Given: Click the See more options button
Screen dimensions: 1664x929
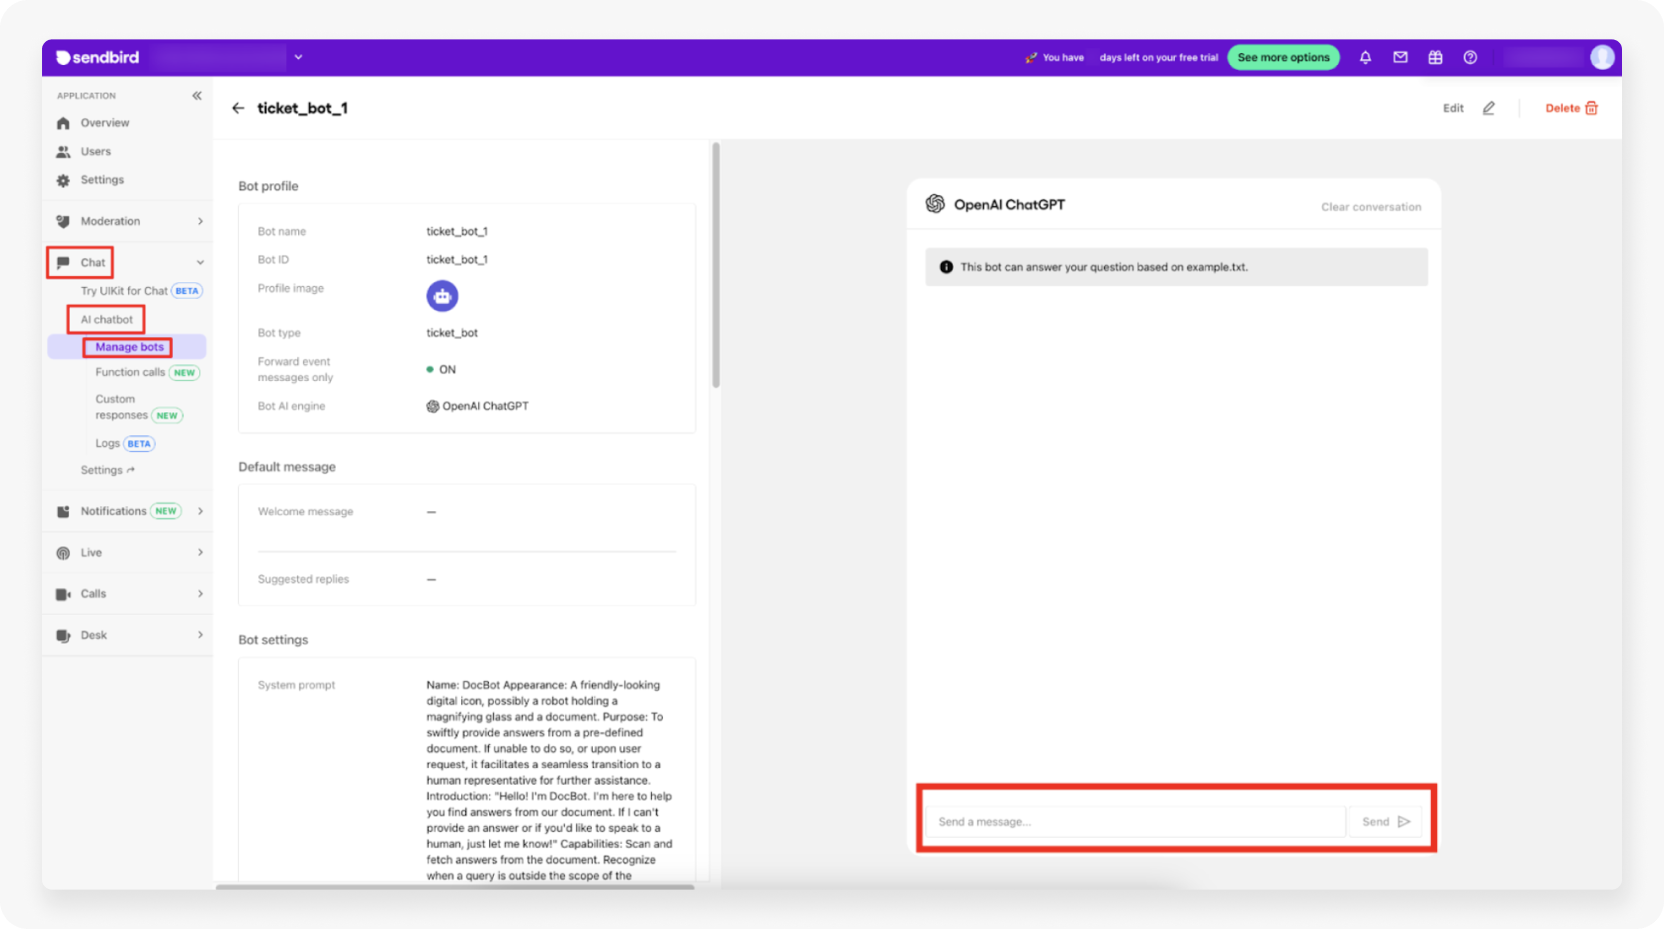Looking at the screenshot, I should point(1283,58).
